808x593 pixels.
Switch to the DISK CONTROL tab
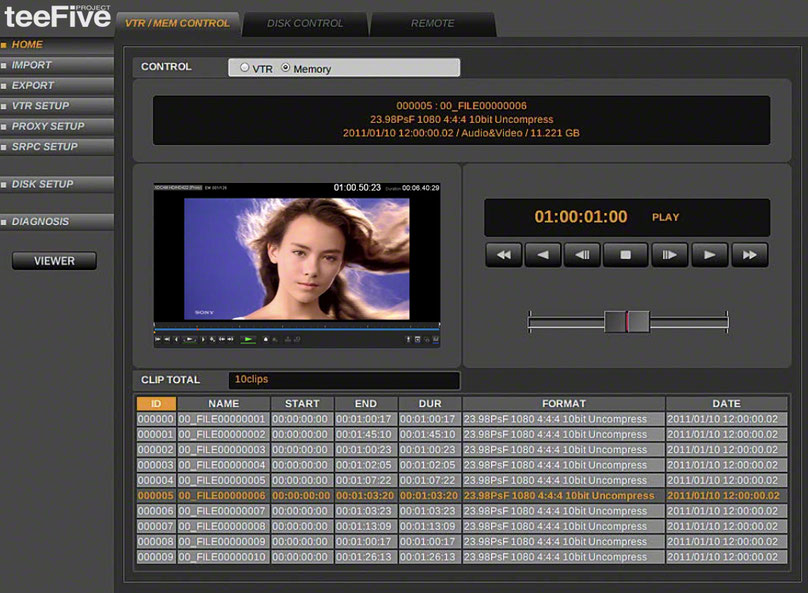[305, 23]
